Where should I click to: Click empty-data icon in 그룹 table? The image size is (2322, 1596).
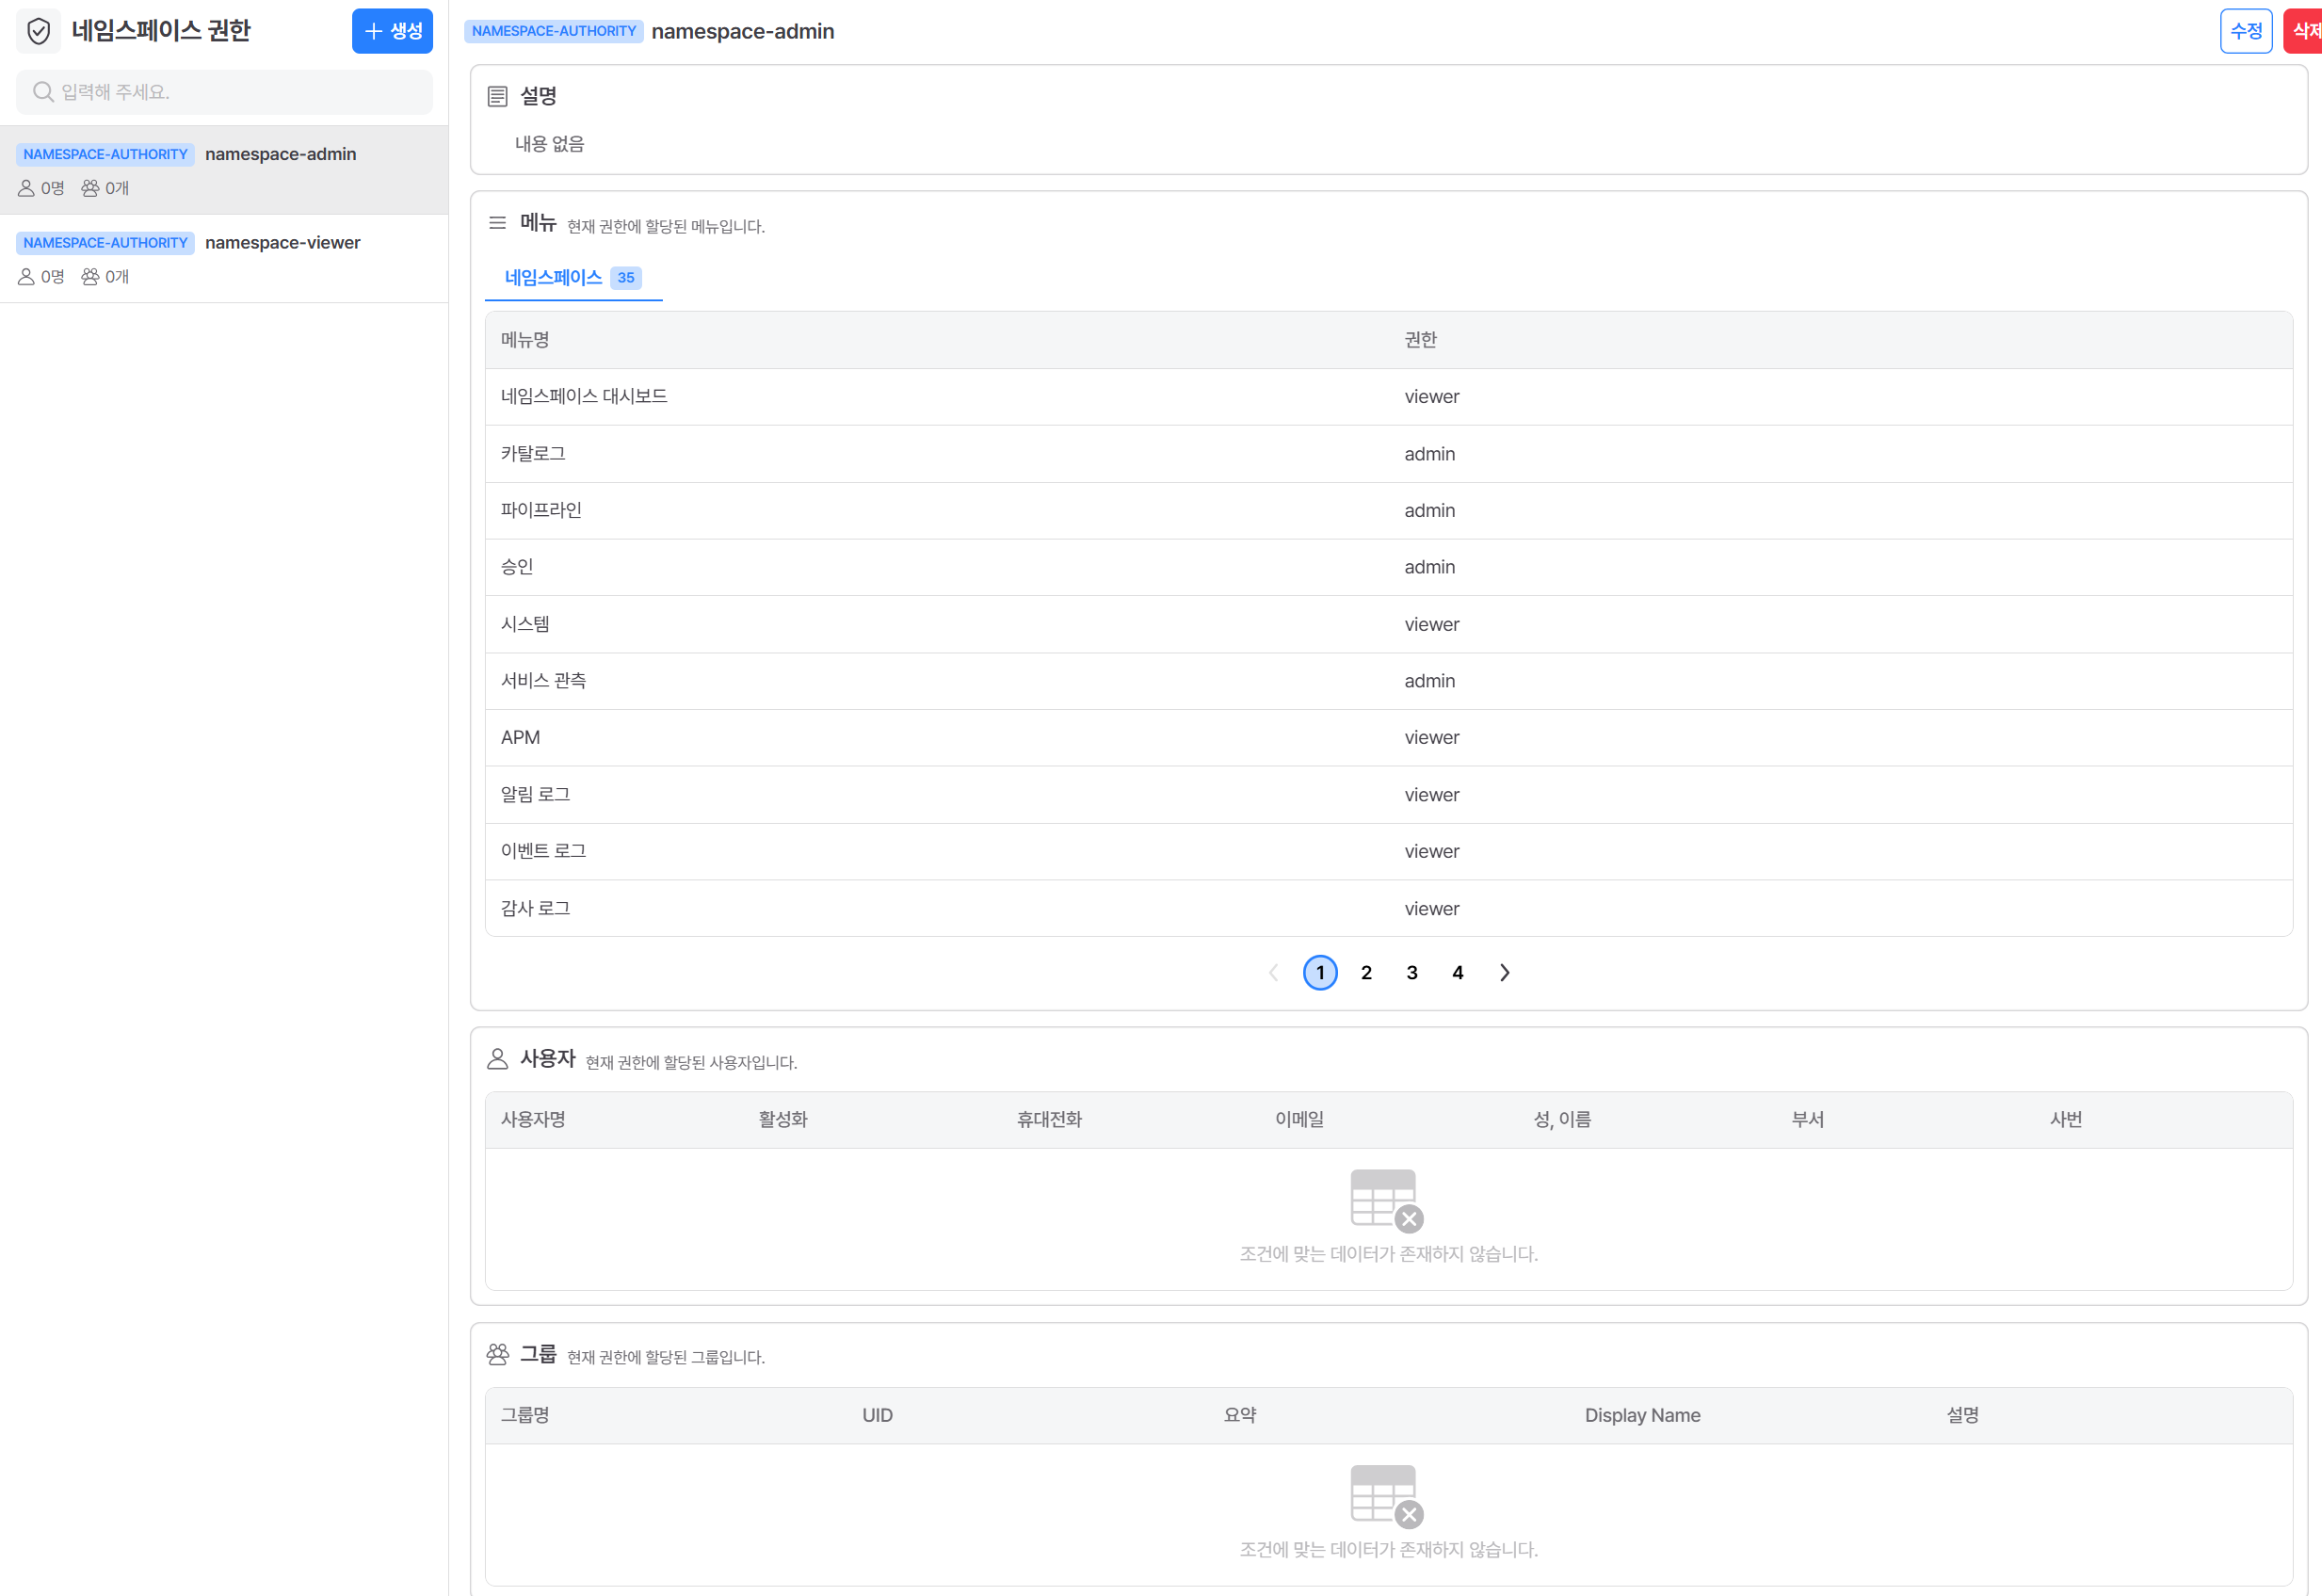pos(1387,1496)
